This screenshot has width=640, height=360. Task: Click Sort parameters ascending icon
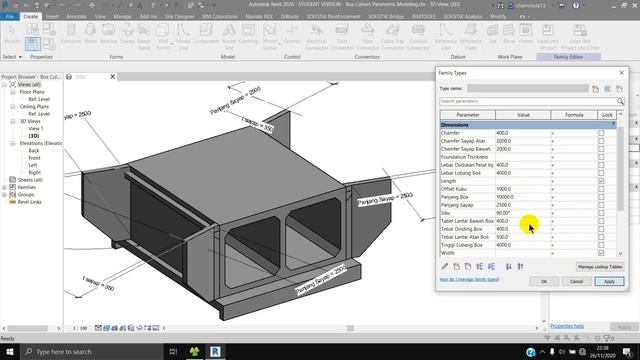[x=509, y=267]
